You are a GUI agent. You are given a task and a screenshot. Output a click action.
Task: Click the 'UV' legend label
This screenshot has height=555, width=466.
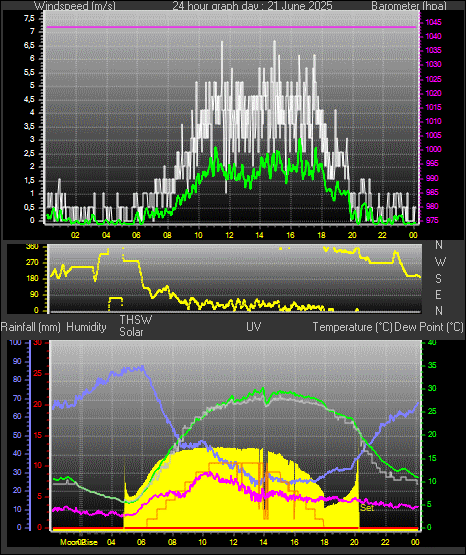pyautogui.click(x=254, y=327)
